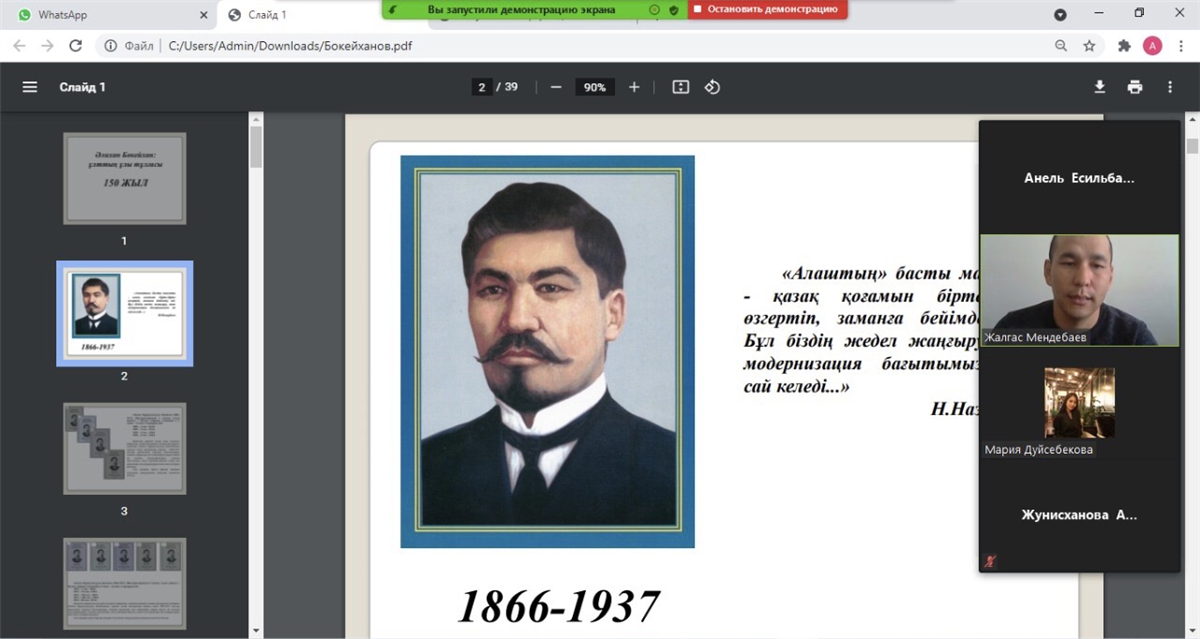Viewport: 1200px width, 639px height.
Task: Close the WhatsApp tab
Action: click(204, 15)
